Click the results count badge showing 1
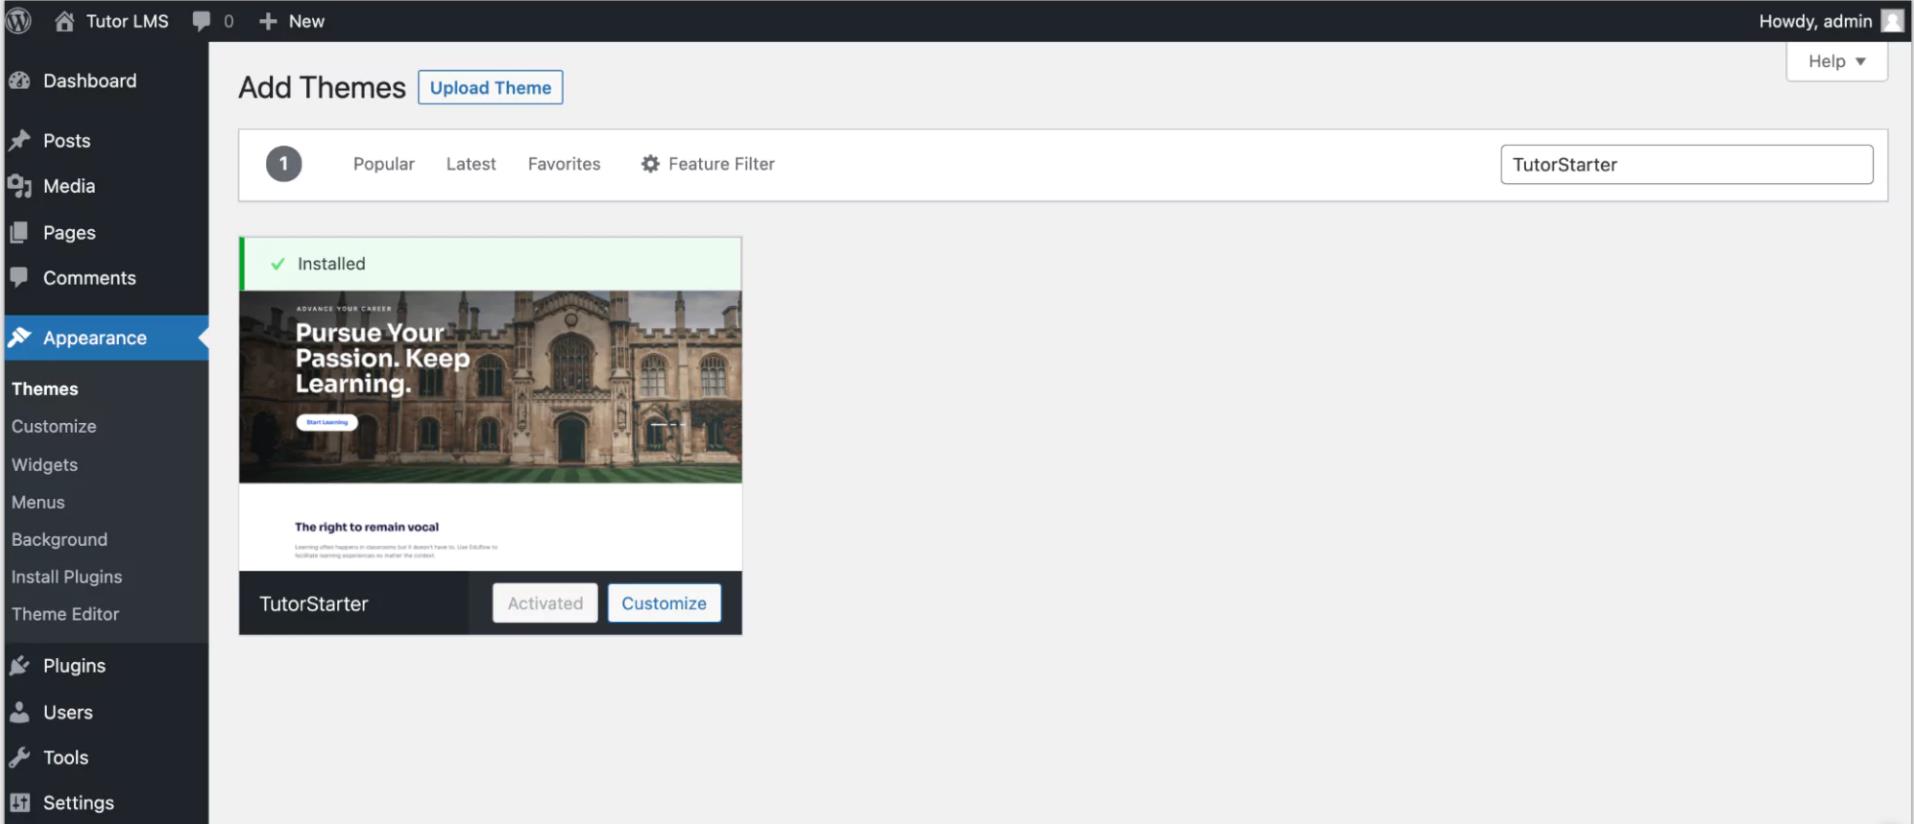Screen dimensions: 1914x824 (284, 164)
